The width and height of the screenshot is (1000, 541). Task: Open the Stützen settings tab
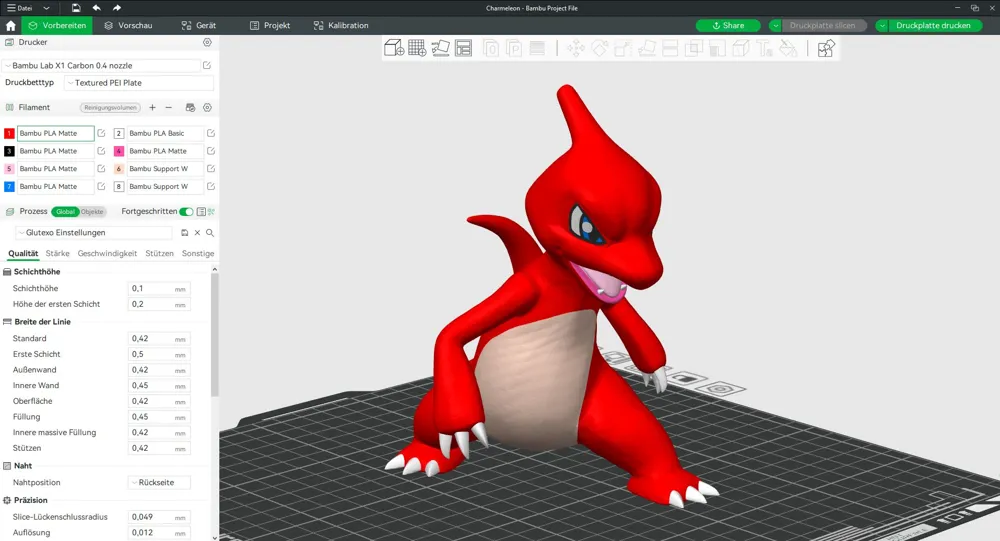point(159,253)
